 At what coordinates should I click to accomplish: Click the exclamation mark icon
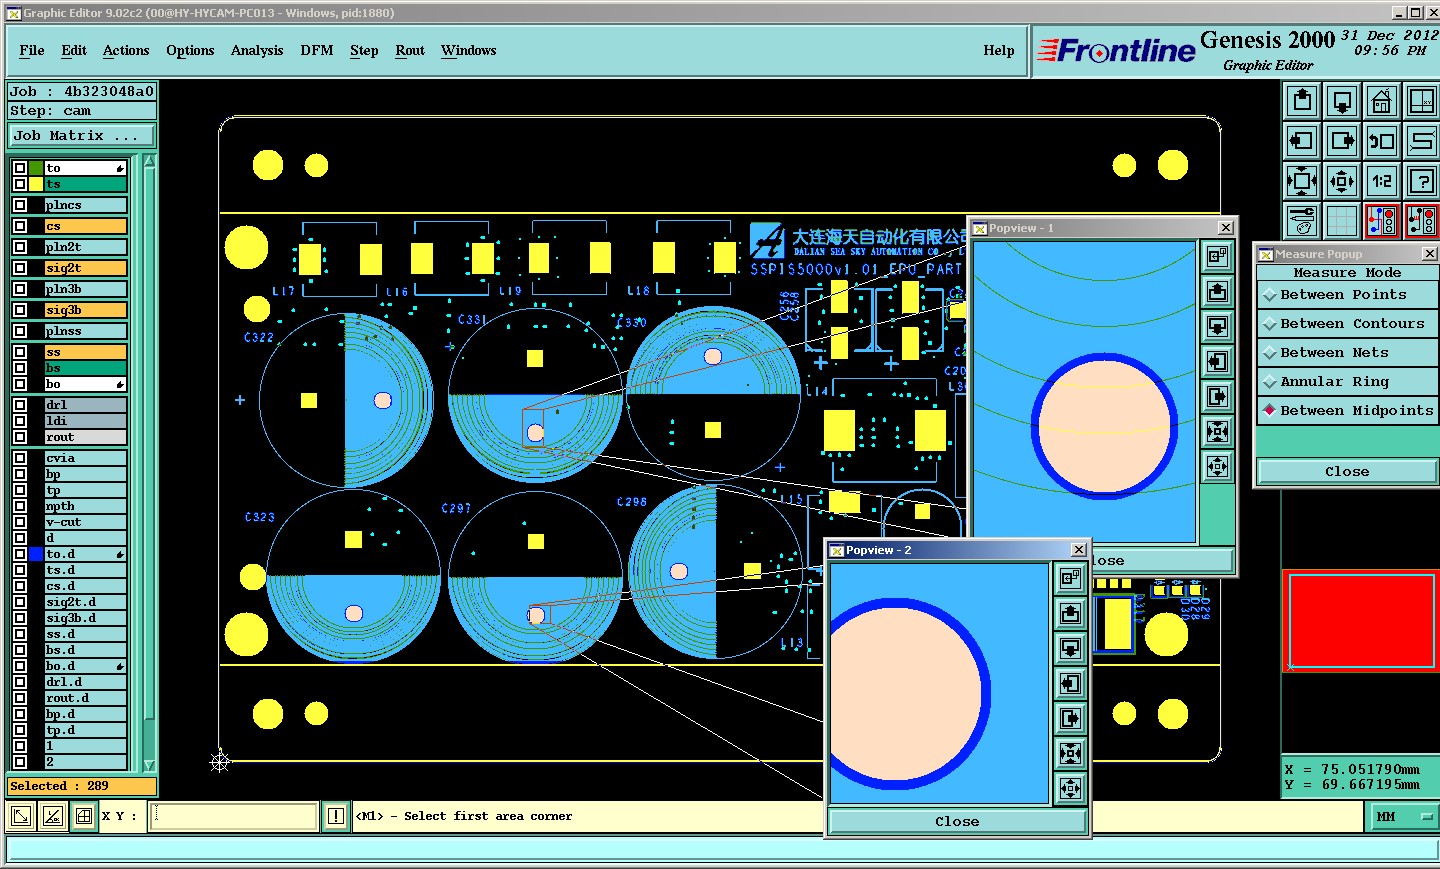(x=336, y=816)
